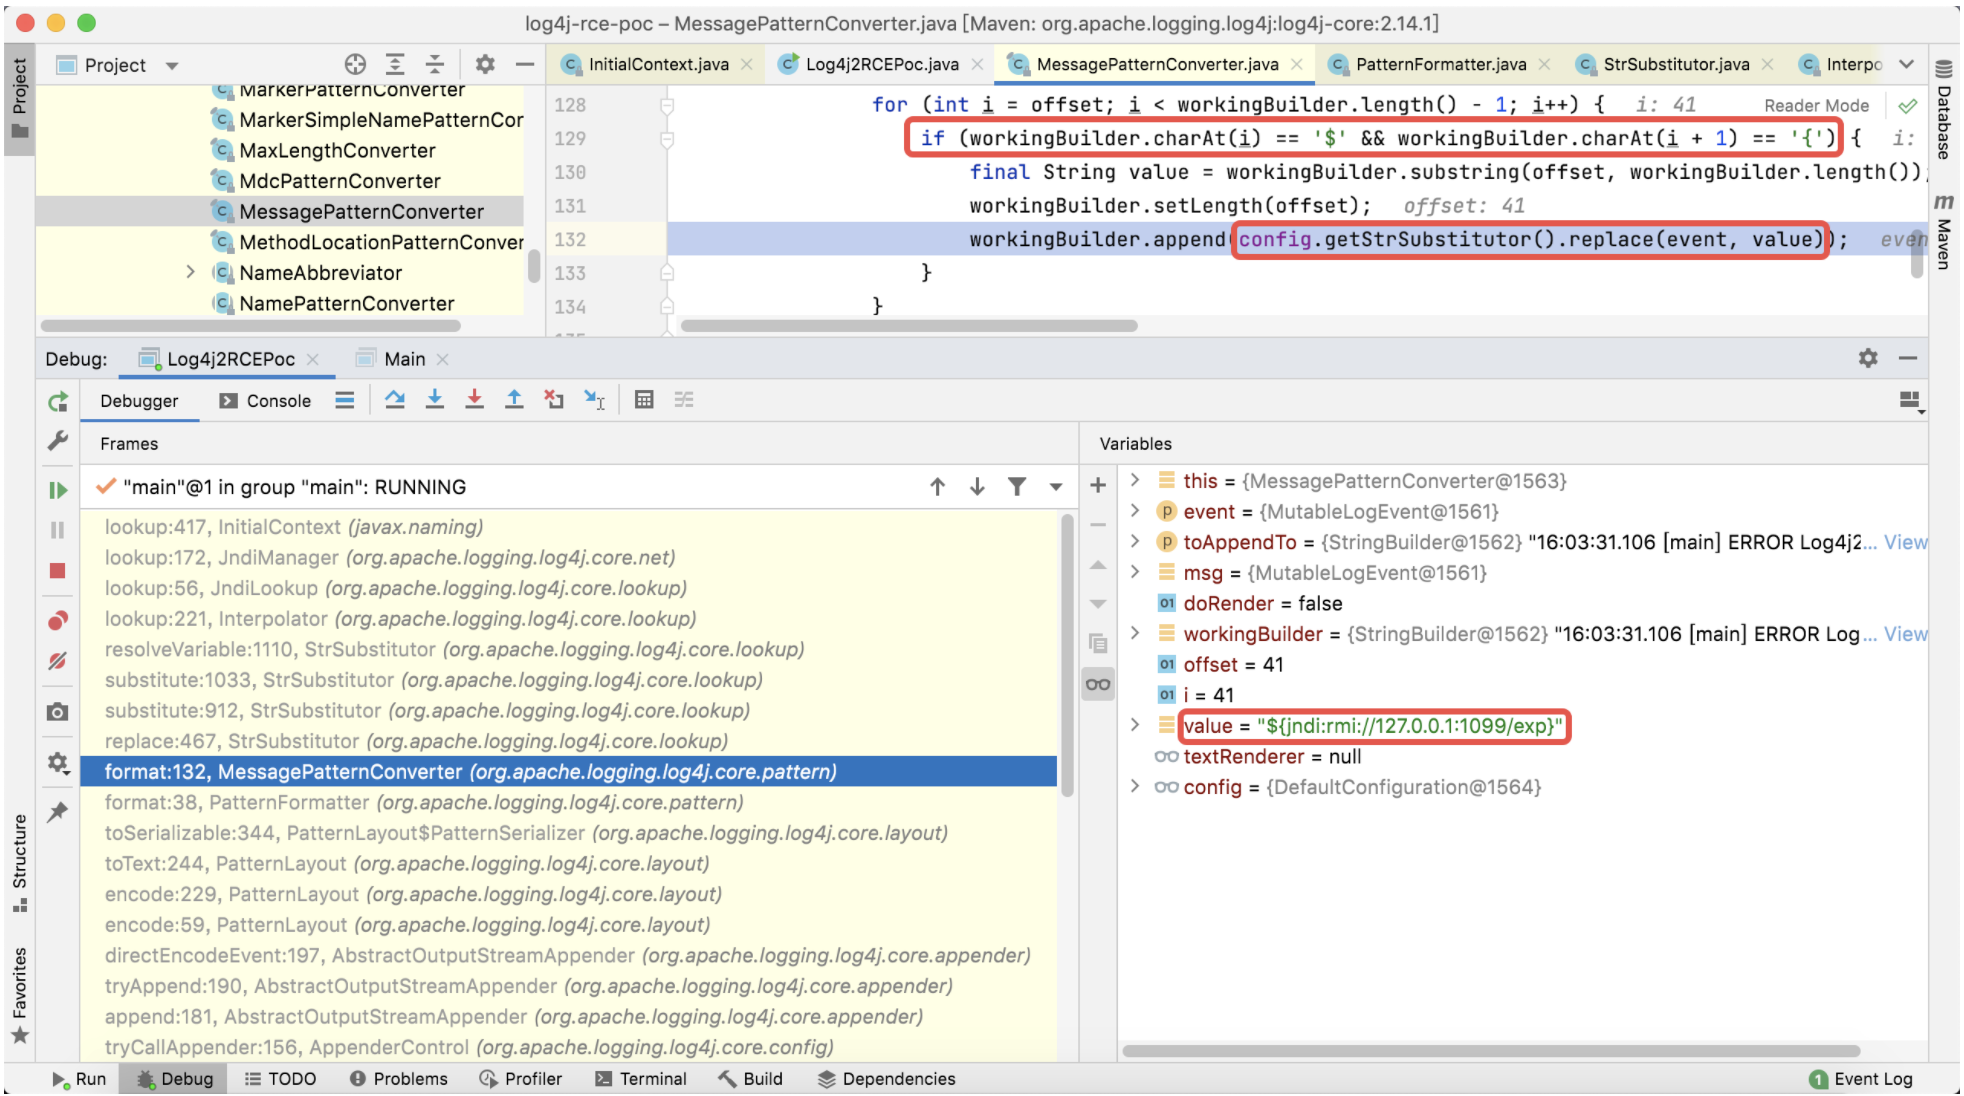
Task: Open the Project view dropdown
Action: [172, 66]
